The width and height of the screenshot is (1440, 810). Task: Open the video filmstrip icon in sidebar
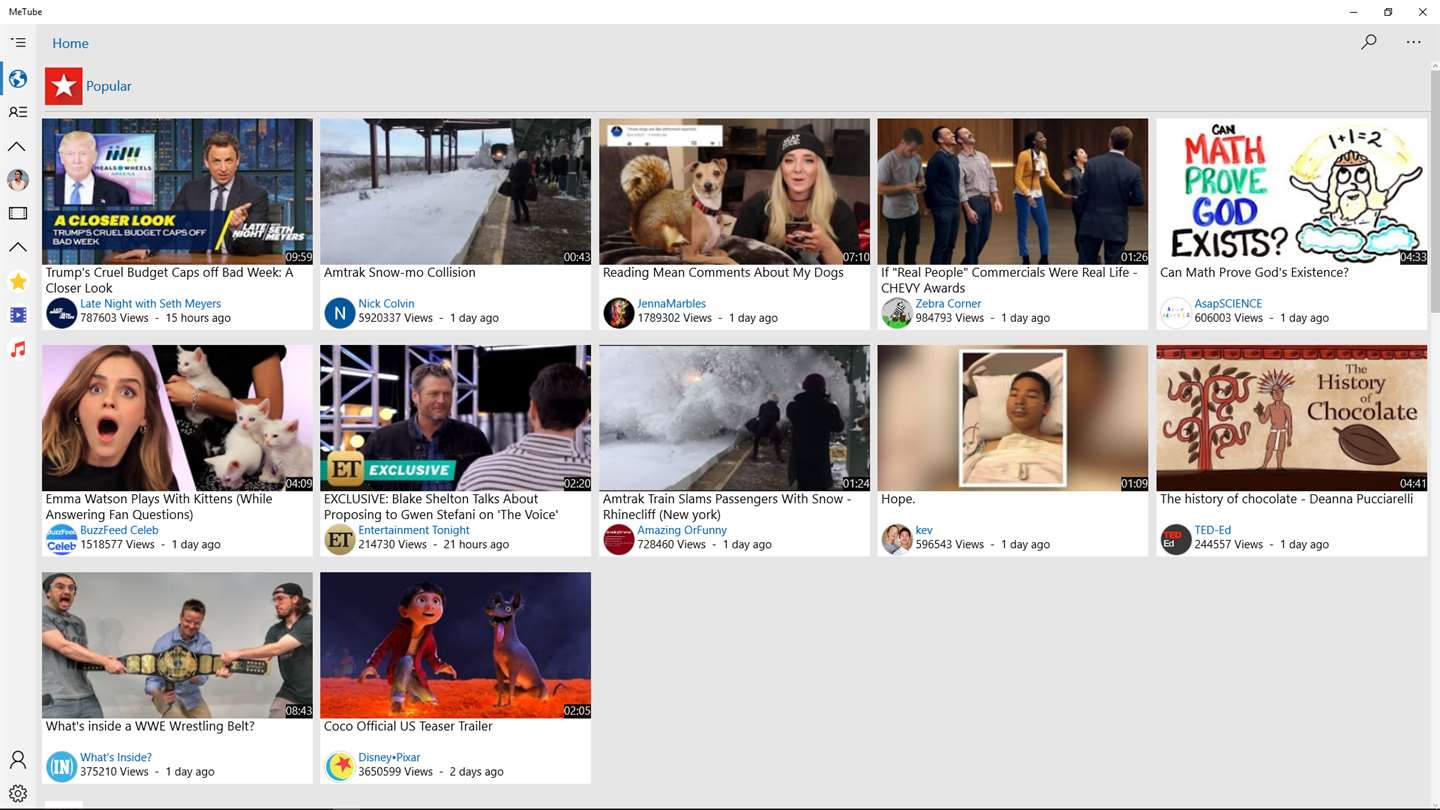[18, 213]
